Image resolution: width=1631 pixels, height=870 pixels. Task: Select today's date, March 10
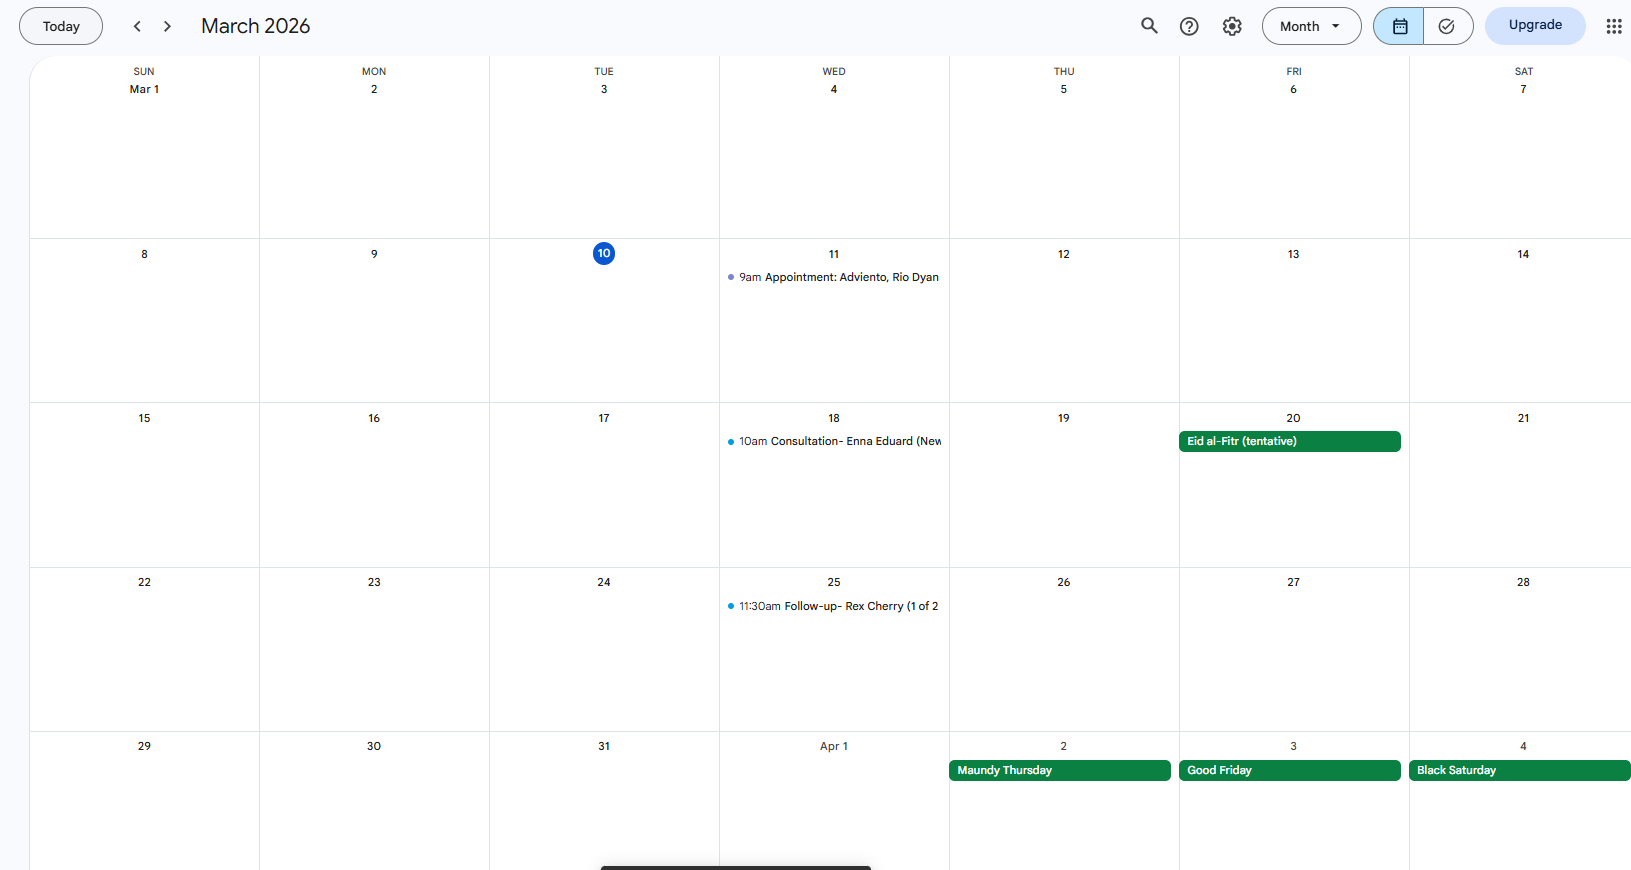point(604,254)
